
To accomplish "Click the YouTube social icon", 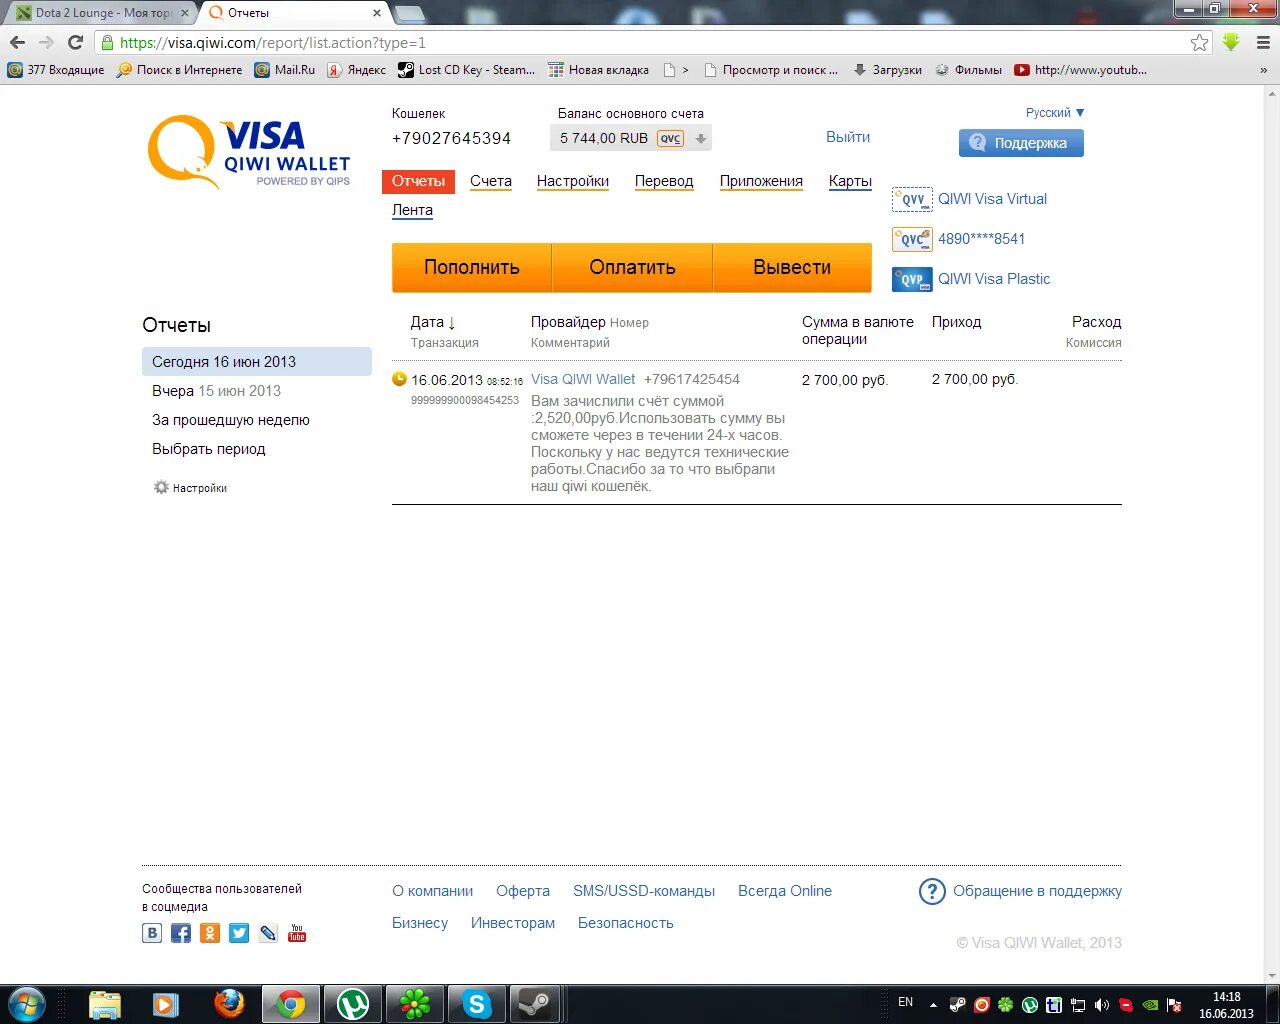I will 297,933.
